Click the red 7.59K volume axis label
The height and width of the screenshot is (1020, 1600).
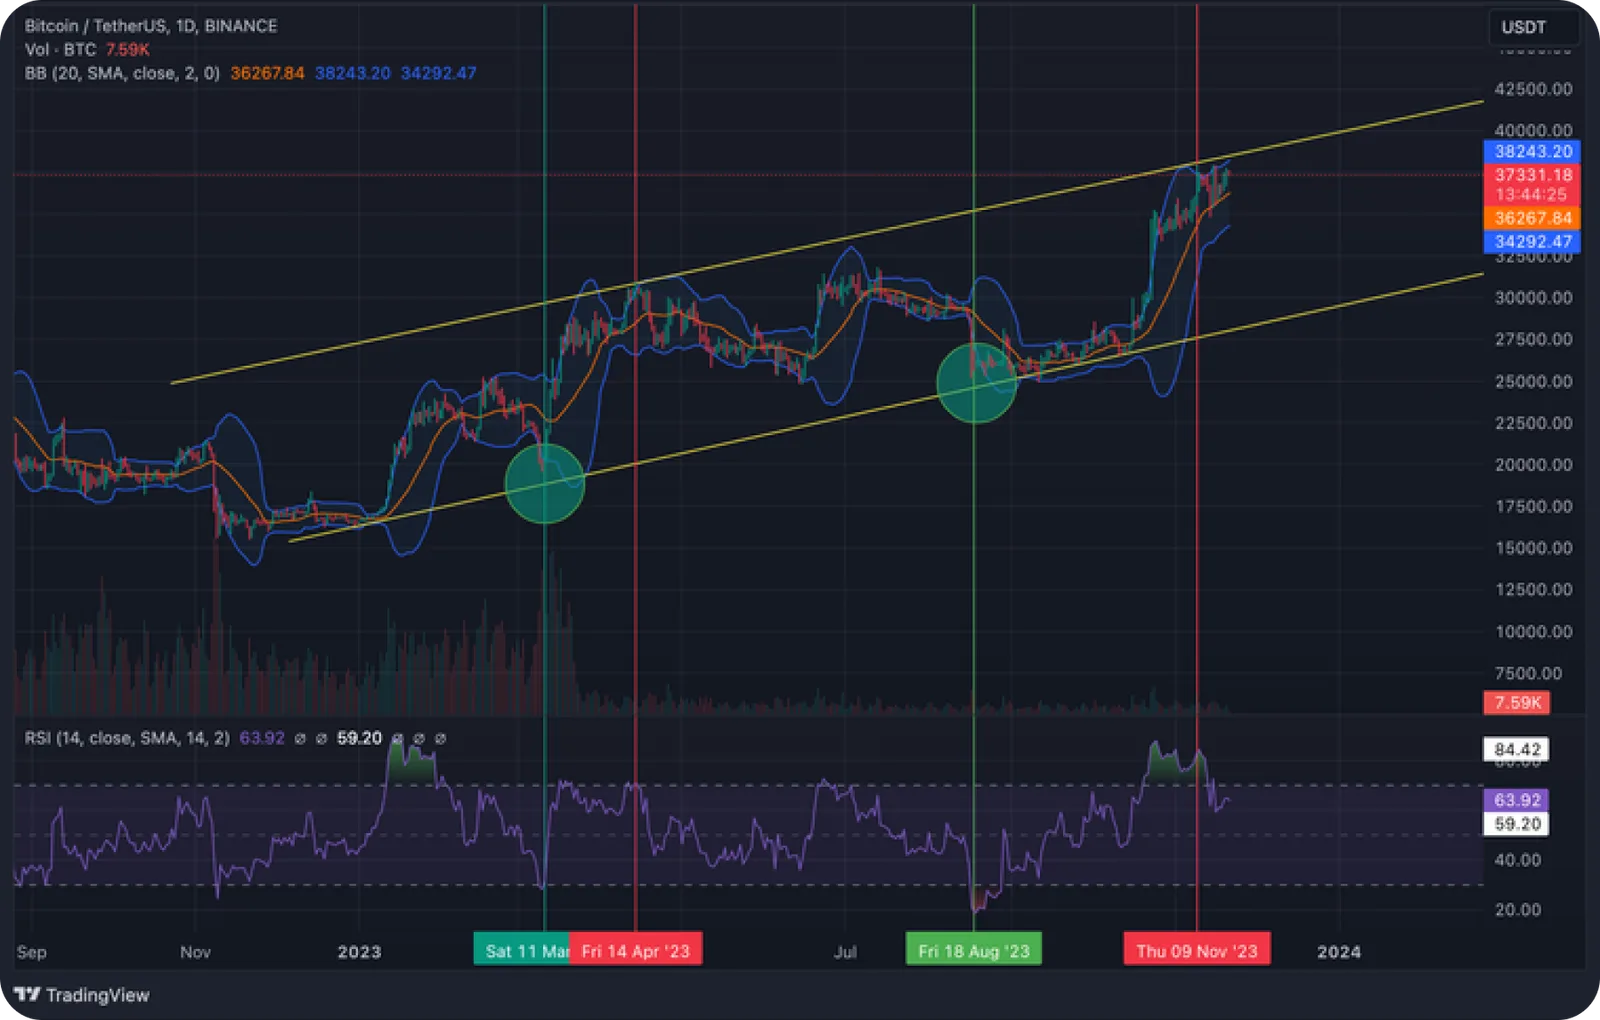click(x=1517, y=702)
